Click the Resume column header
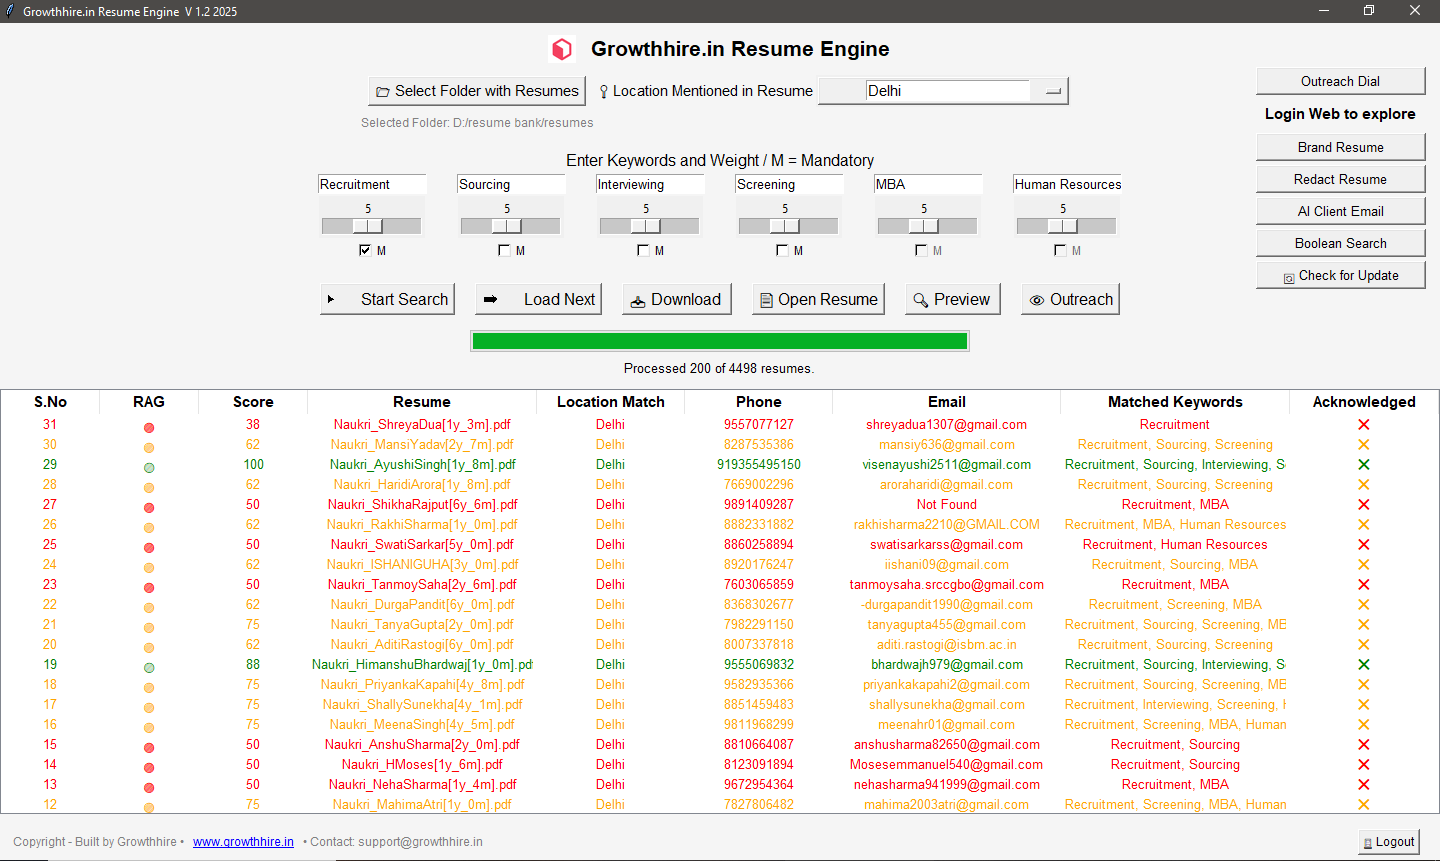This screenshot has width=1440, height=861. [422, 402]
